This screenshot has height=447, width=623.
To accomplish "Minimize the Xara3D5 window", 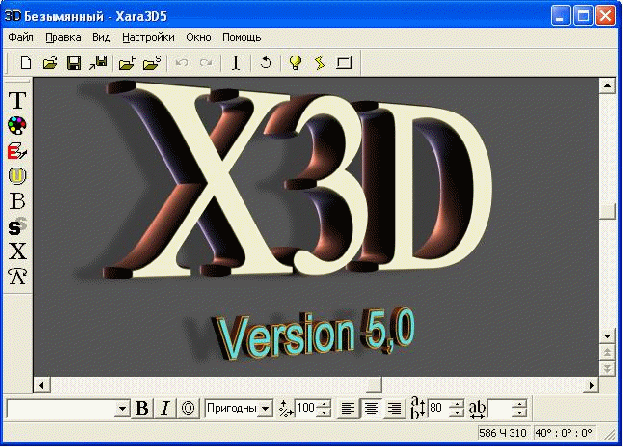I will click(560, 16).
